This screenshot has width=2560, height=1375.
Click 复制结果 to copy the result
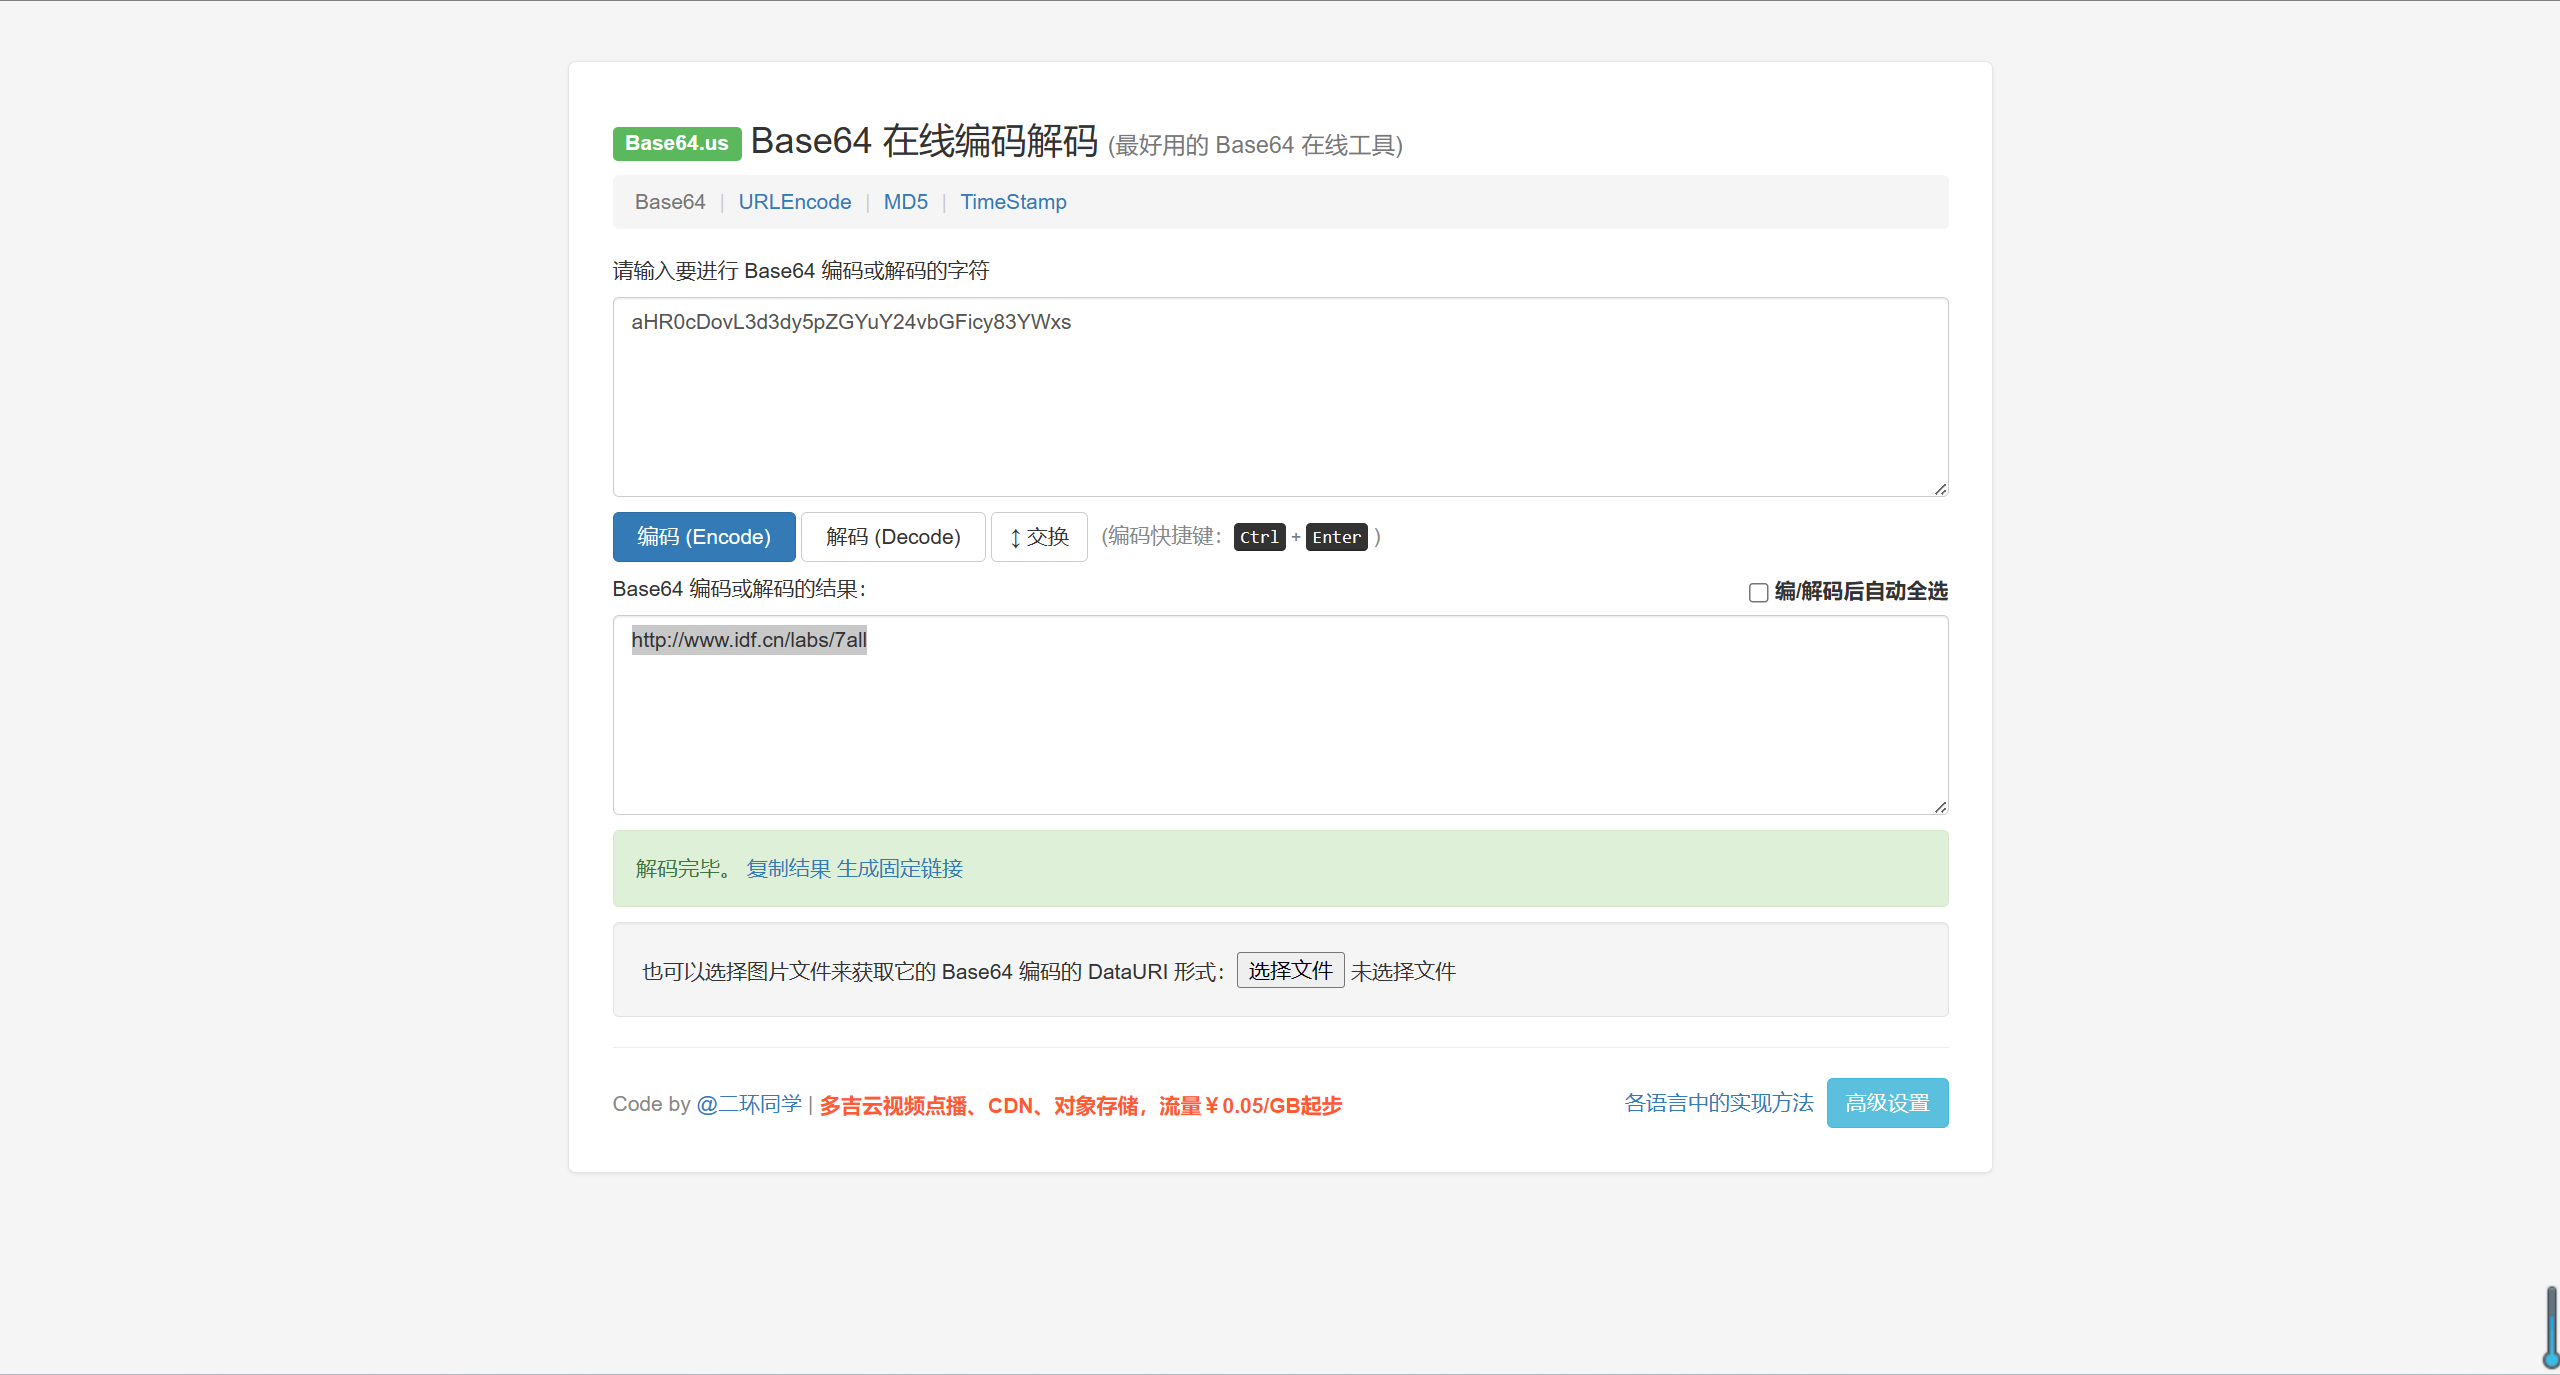tap(788, 869)
